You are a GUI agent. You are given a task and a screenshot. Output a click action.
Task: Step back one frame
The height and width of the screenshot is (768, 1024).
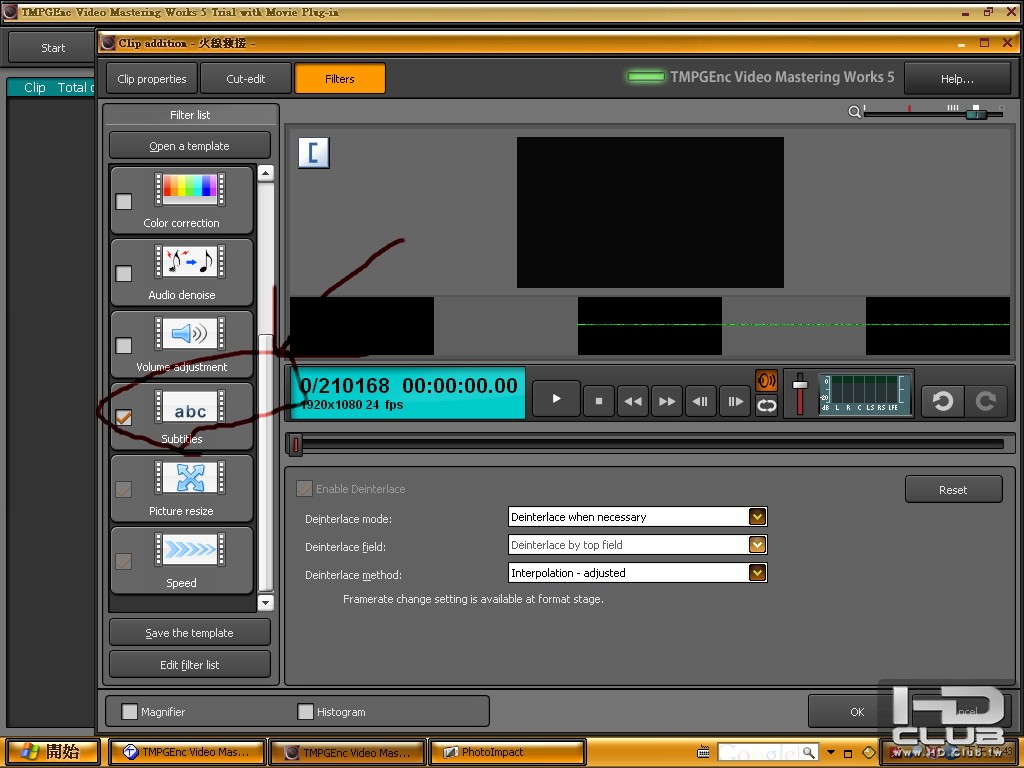pyautogui.click(x=700, y=400)
